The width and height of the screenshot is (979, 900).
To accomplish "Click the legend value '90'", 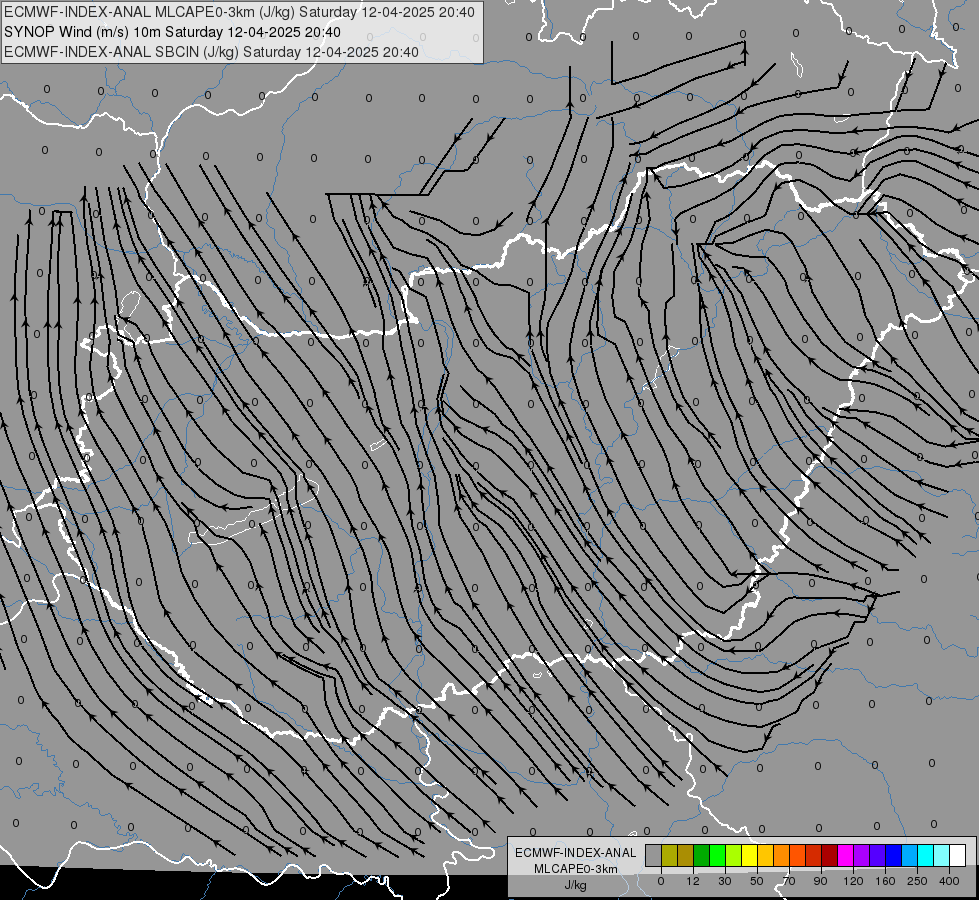I will [820, 881].
